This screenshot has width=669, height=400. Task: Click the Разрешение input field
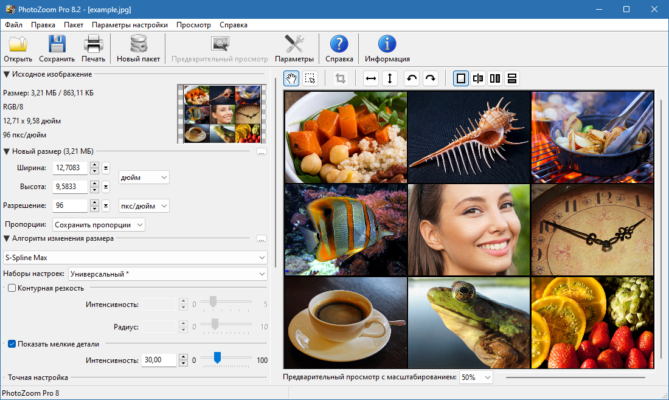coord(70,206)
